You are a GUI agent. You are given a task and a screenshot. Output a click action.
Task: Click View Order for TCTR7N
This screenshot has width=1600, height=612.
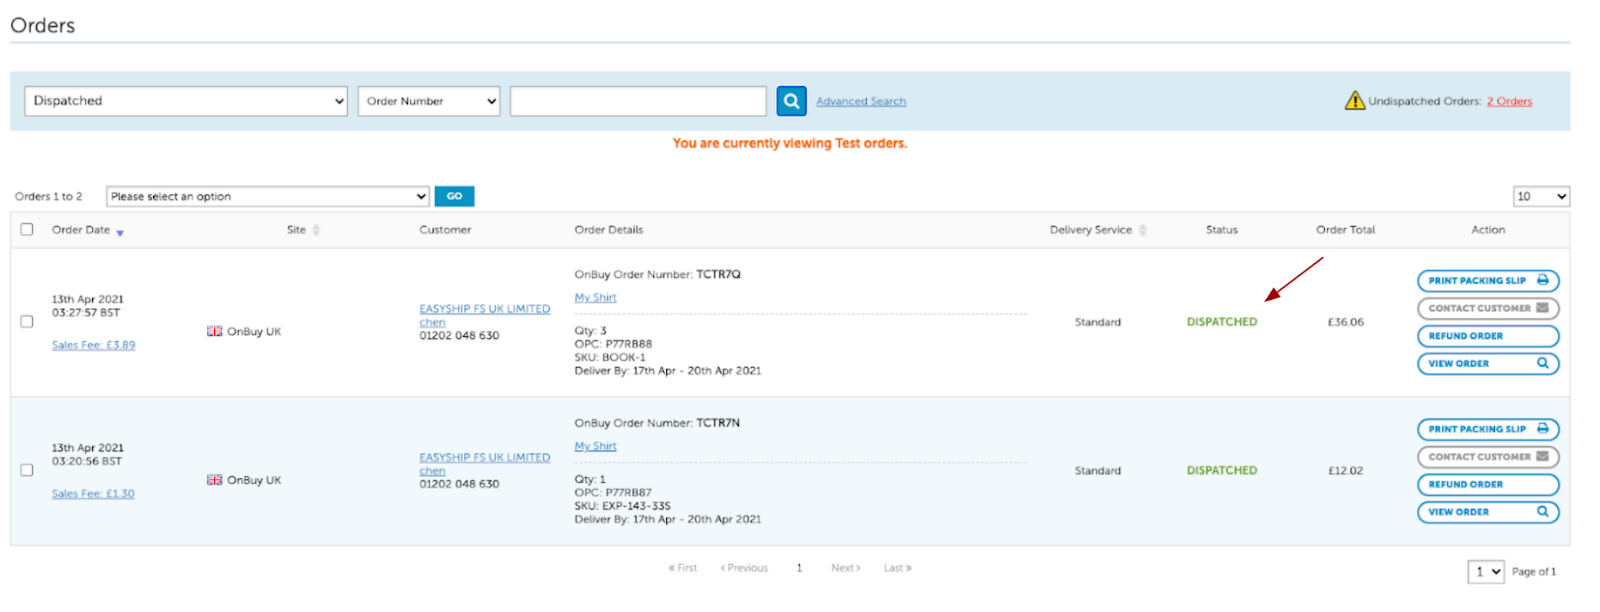[1488, 512]
